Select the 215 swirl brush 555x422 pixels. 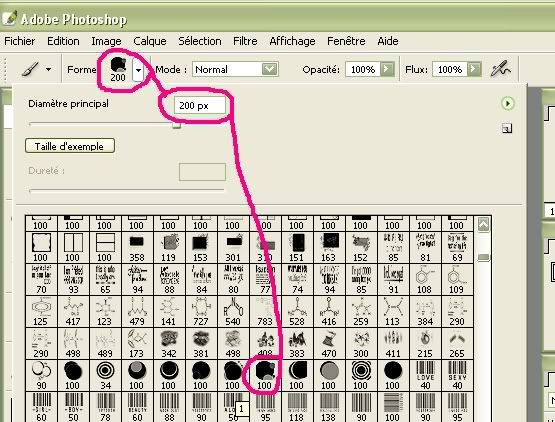pyautogui.click(x=425, y=343)
